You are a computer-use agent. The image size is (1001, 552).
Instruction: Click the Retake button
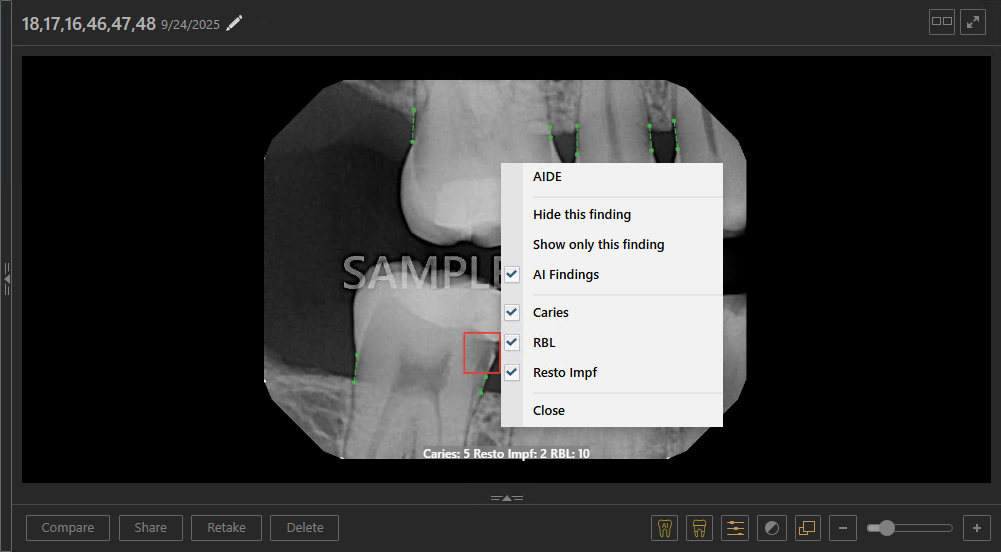tap(226, 528)
